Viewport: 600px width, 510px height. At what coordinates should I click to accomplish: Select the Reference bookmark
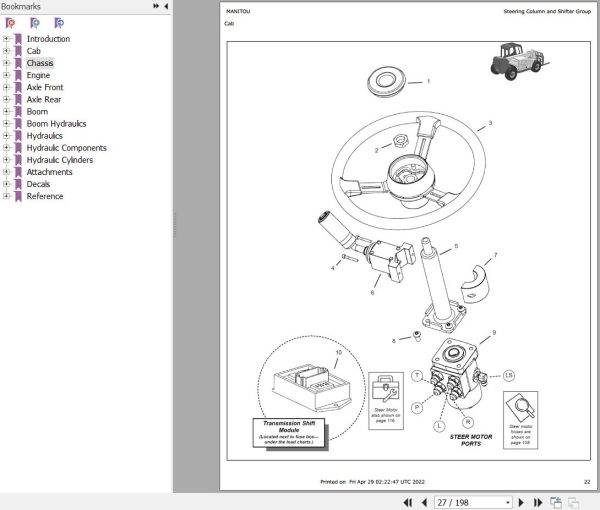point(45,196)
